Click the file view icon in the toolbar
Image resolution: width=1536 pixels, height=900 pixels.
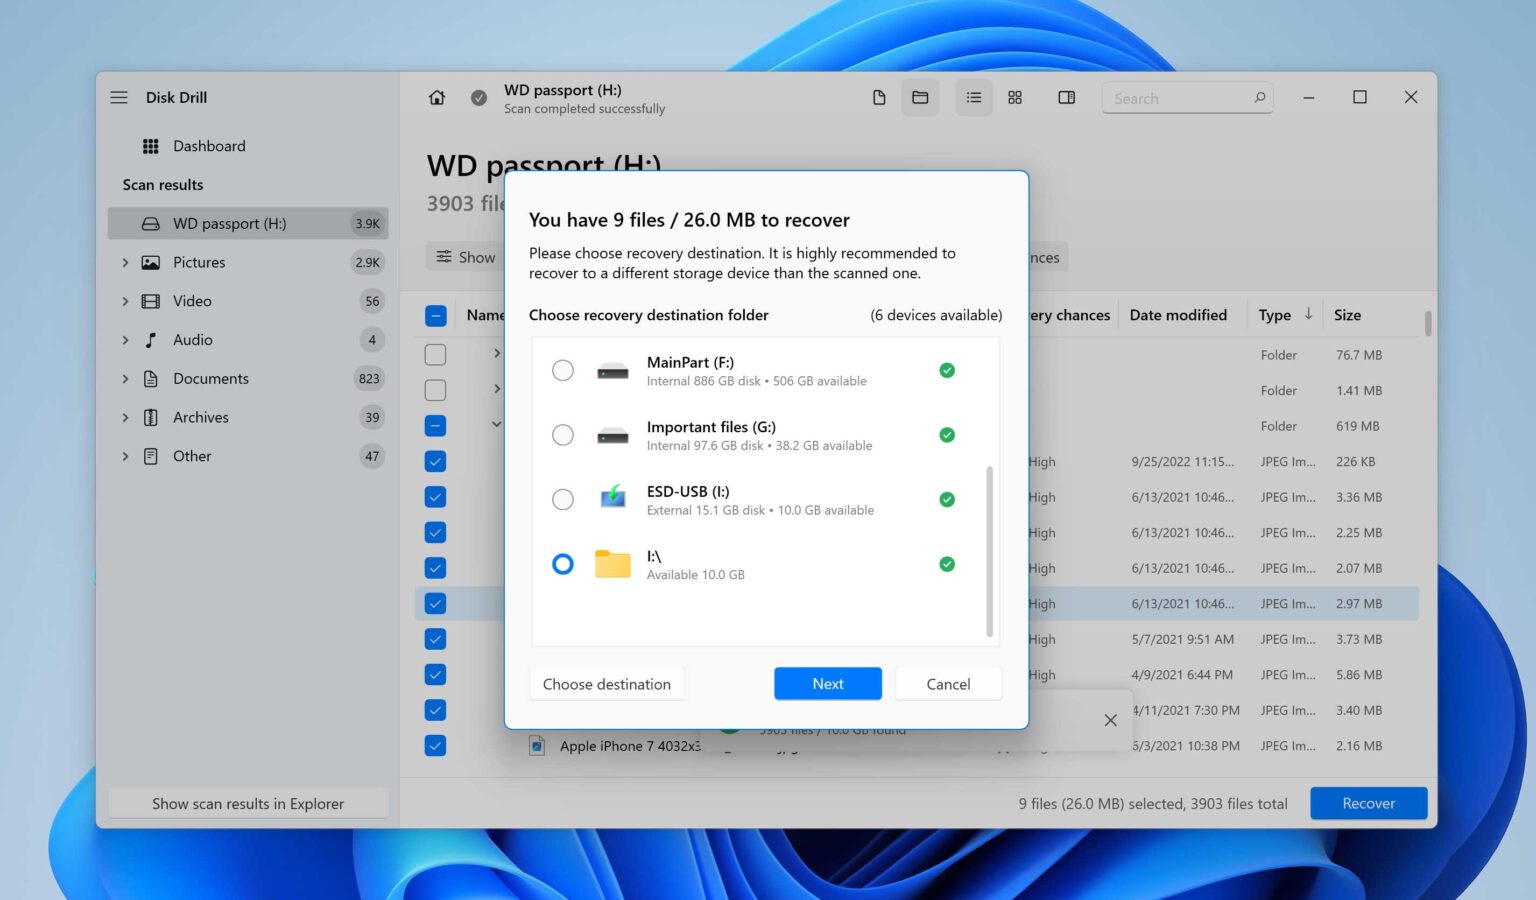(879, 97)
